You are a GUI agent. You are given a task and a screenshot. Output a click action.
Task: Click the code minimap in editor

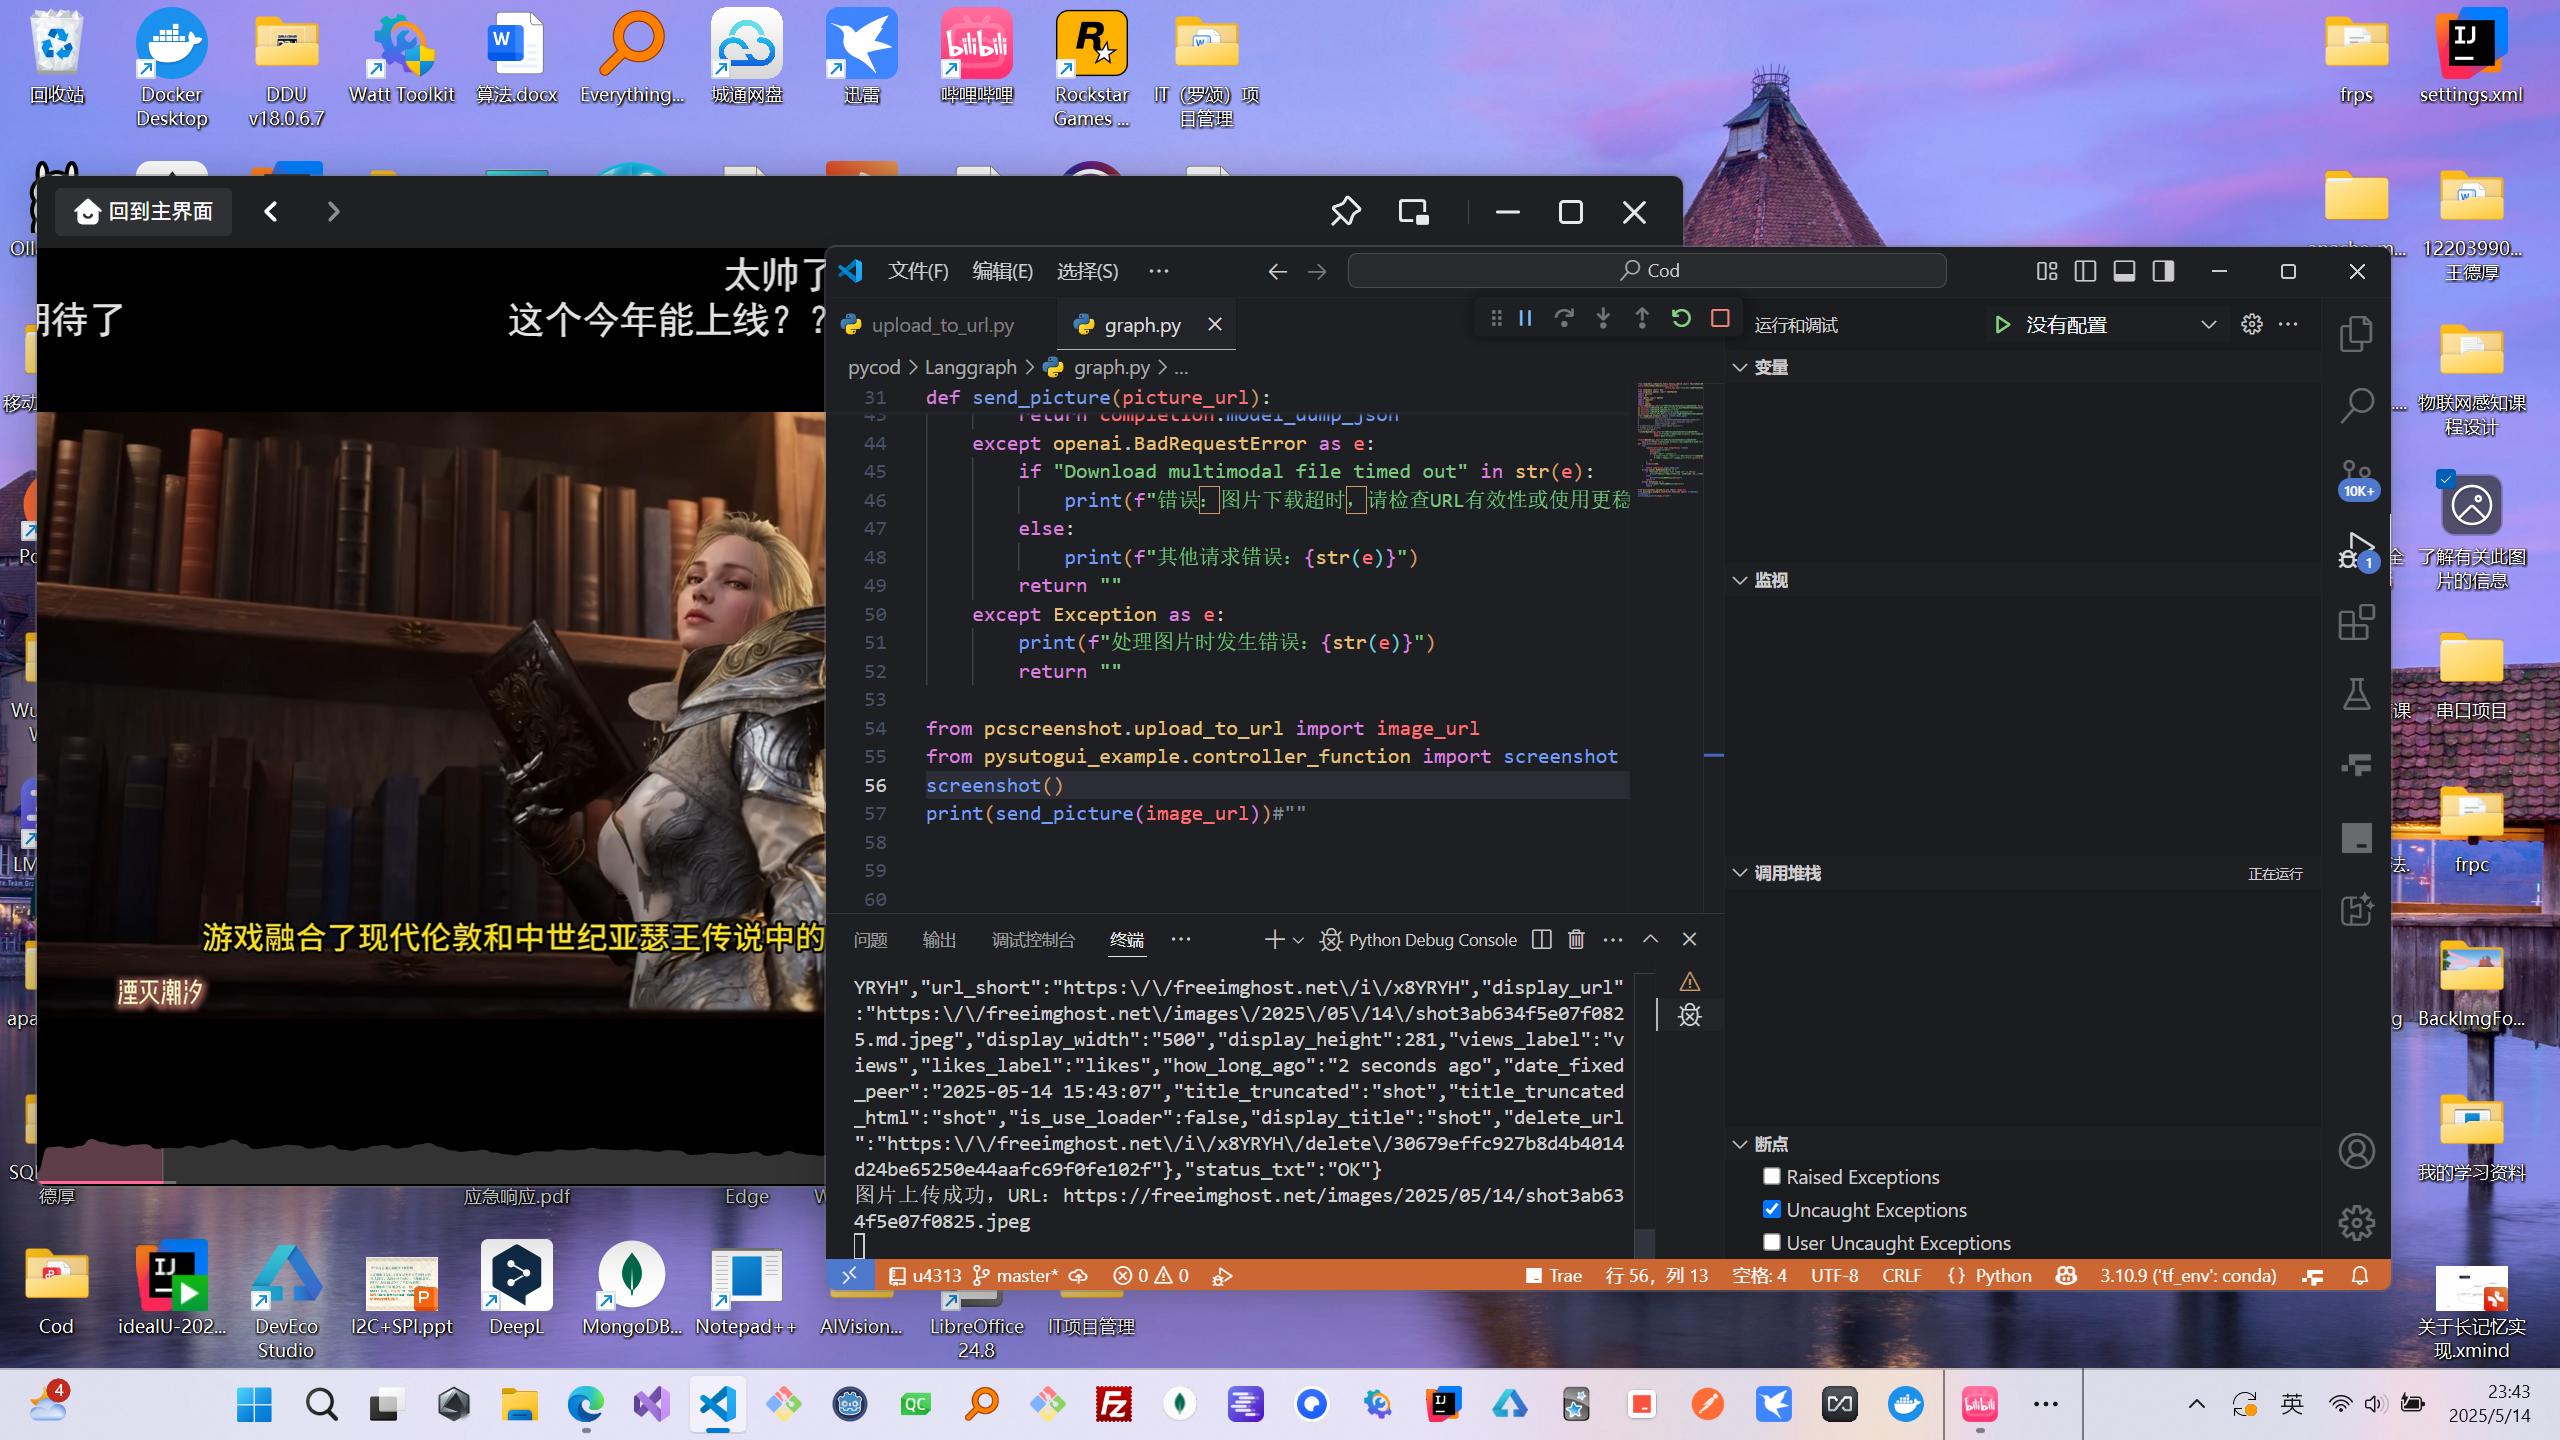point(1669,440)
